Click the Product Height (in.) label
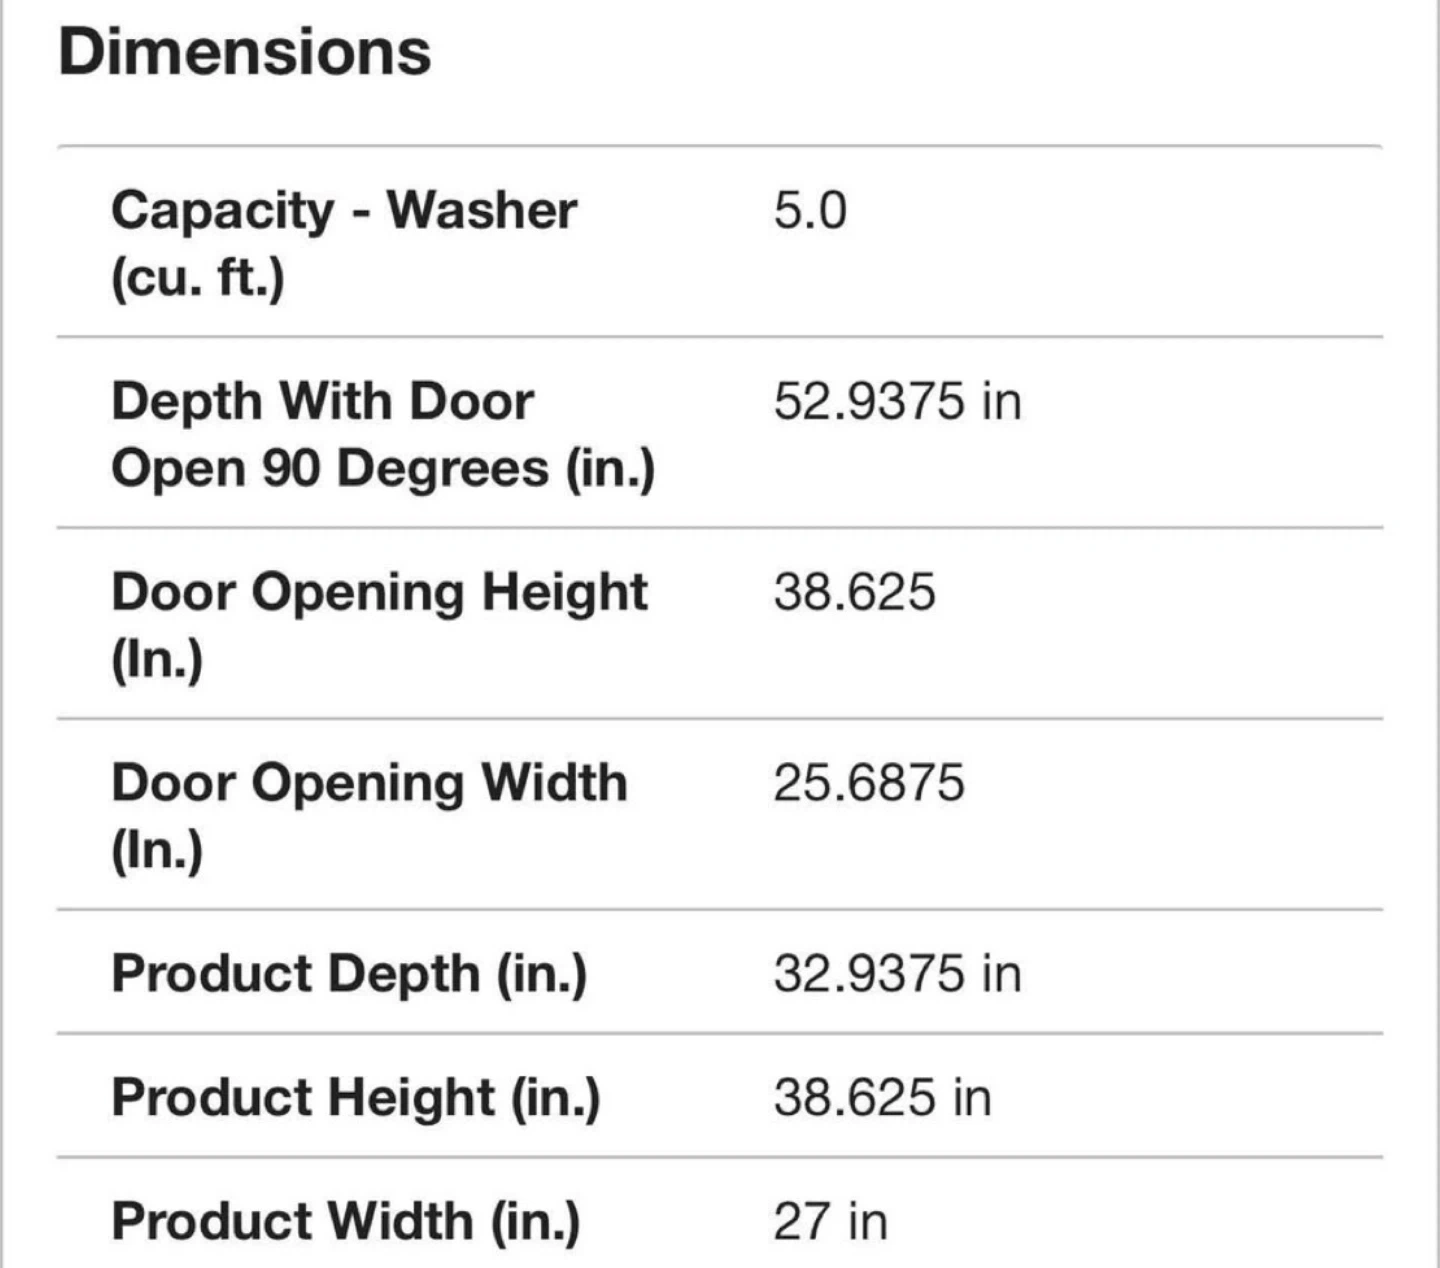This screenshot has width=1440, height=1268. click(x=356, y=1097)
